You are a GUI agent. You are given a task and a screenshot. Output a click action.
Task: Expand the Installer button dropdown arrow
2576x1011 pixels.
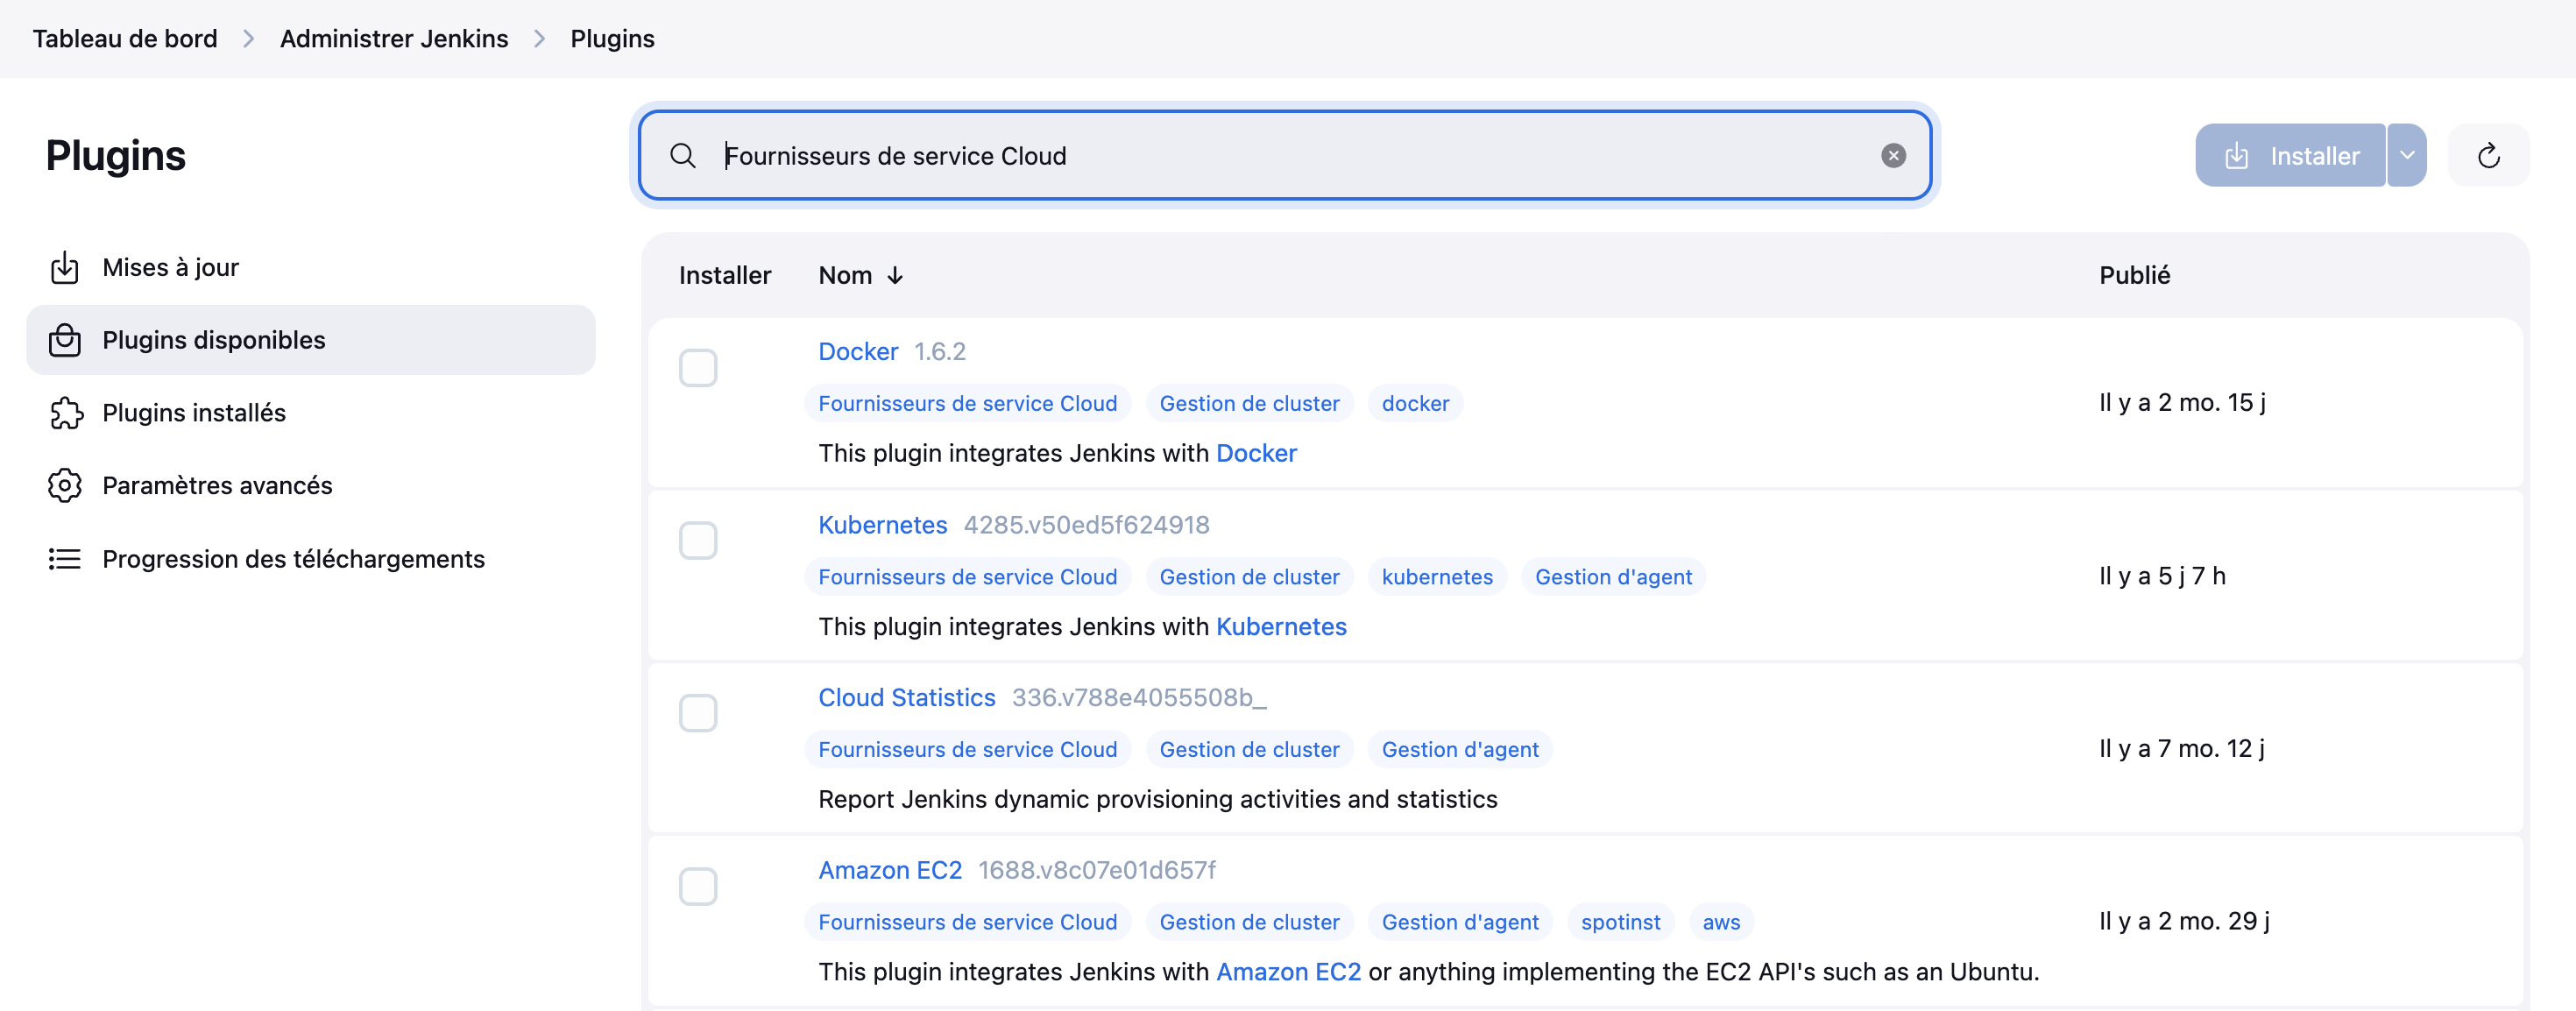point(2406,156)
